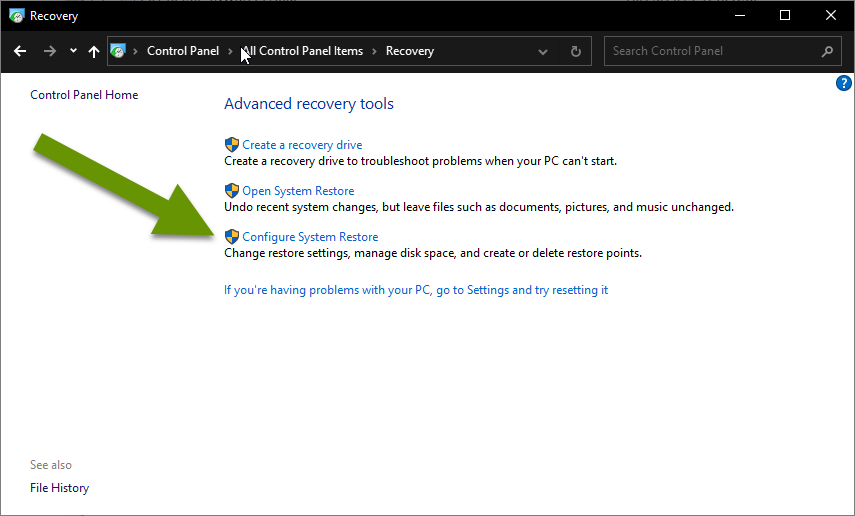Expand chevron after Control Panel breadcrumb

tap(230, 51)
